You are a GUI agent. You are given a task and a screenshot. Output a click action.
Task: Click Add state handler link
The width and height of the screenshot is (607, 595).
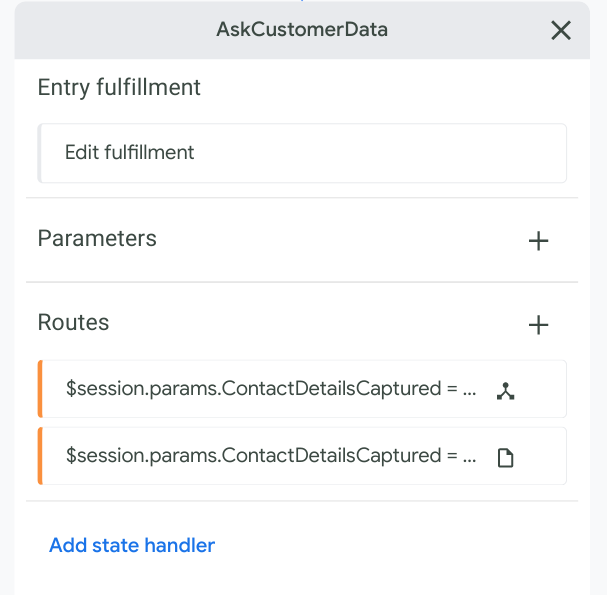point(132,545)
